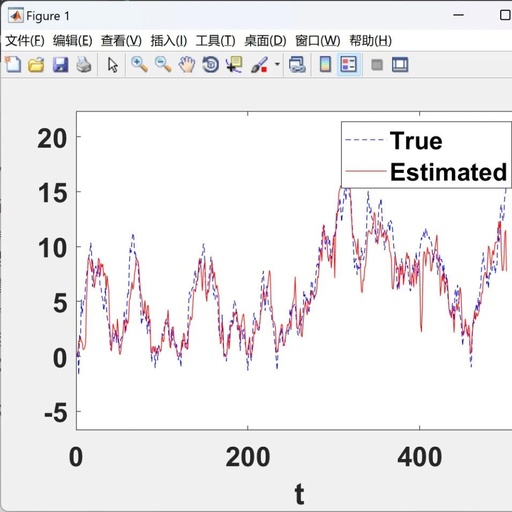This screenshot has width=512, height=512.
Task: Toggle the Insert Legend toolbar button
Action: point(349,65)
